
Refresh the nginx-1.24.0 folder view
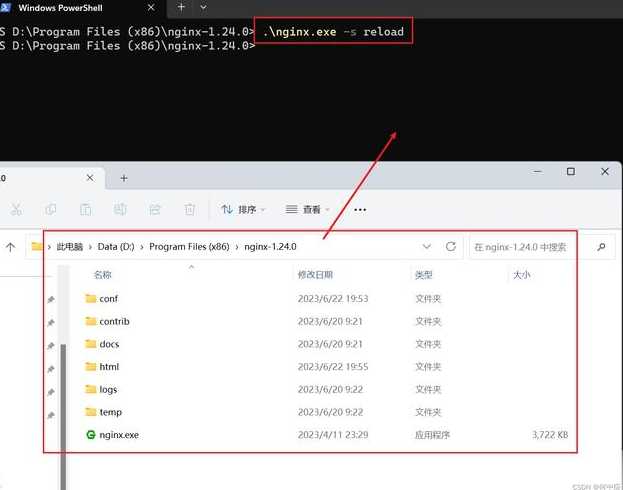pos(451,247)
